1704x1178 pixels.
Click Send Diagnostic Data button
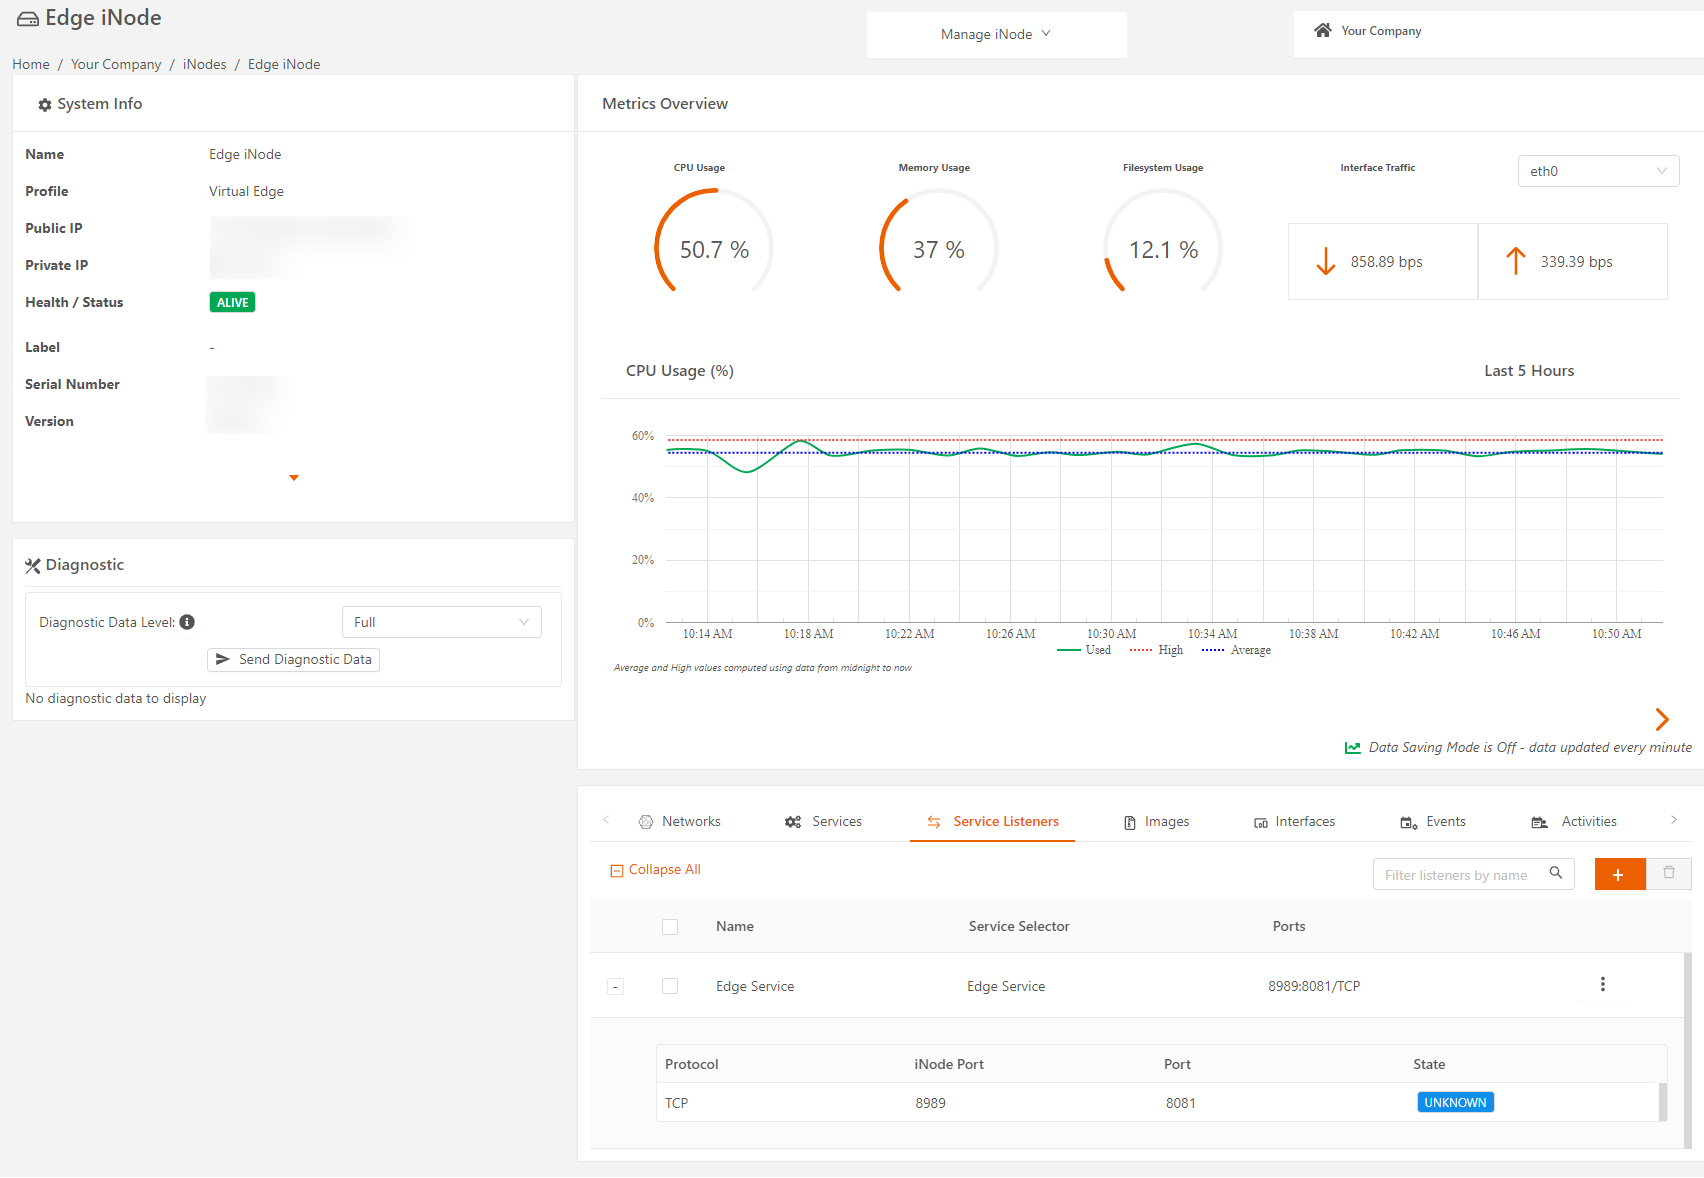293,660
